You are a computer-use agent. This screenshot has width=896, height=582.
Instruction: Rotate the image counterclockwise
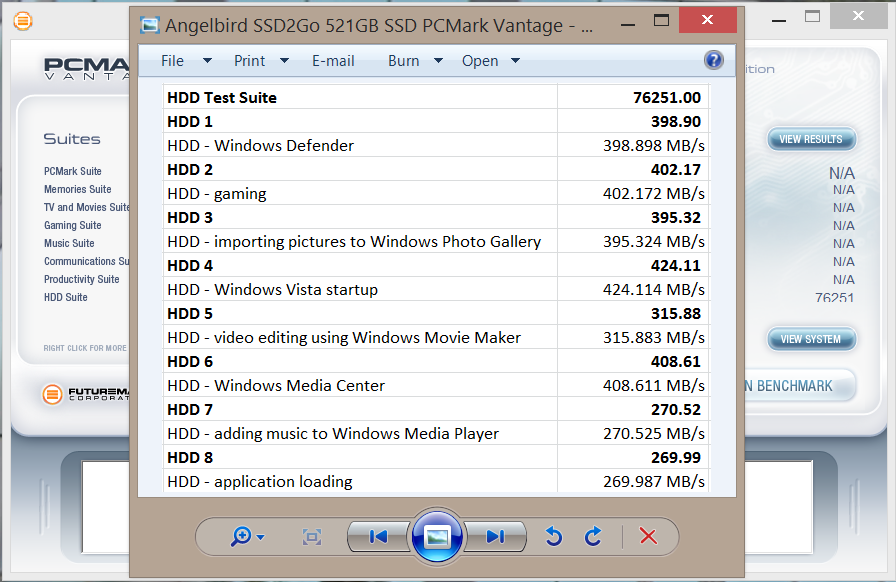click(x=554, y=537)
